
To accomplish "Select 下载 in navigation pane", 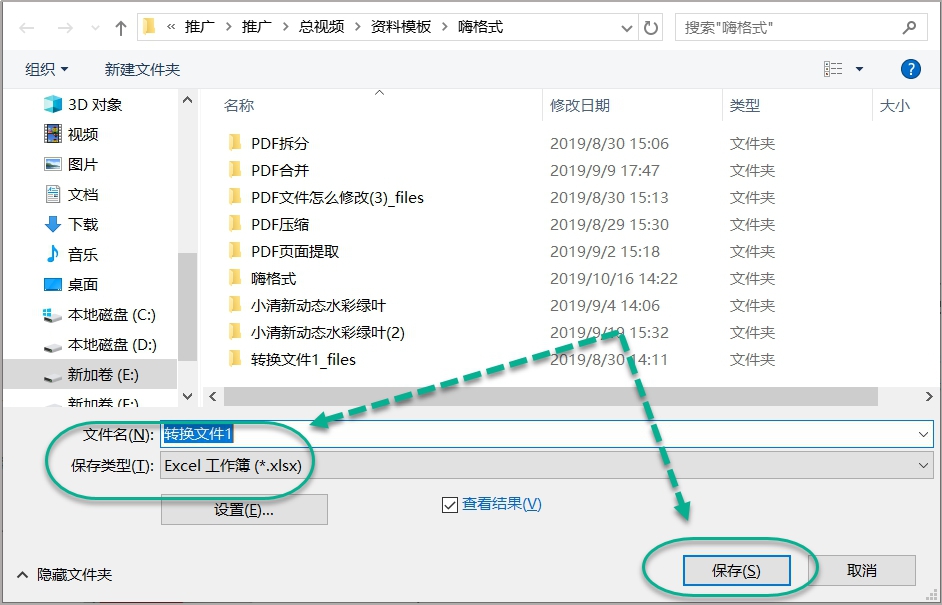I will tap(71, 225).
